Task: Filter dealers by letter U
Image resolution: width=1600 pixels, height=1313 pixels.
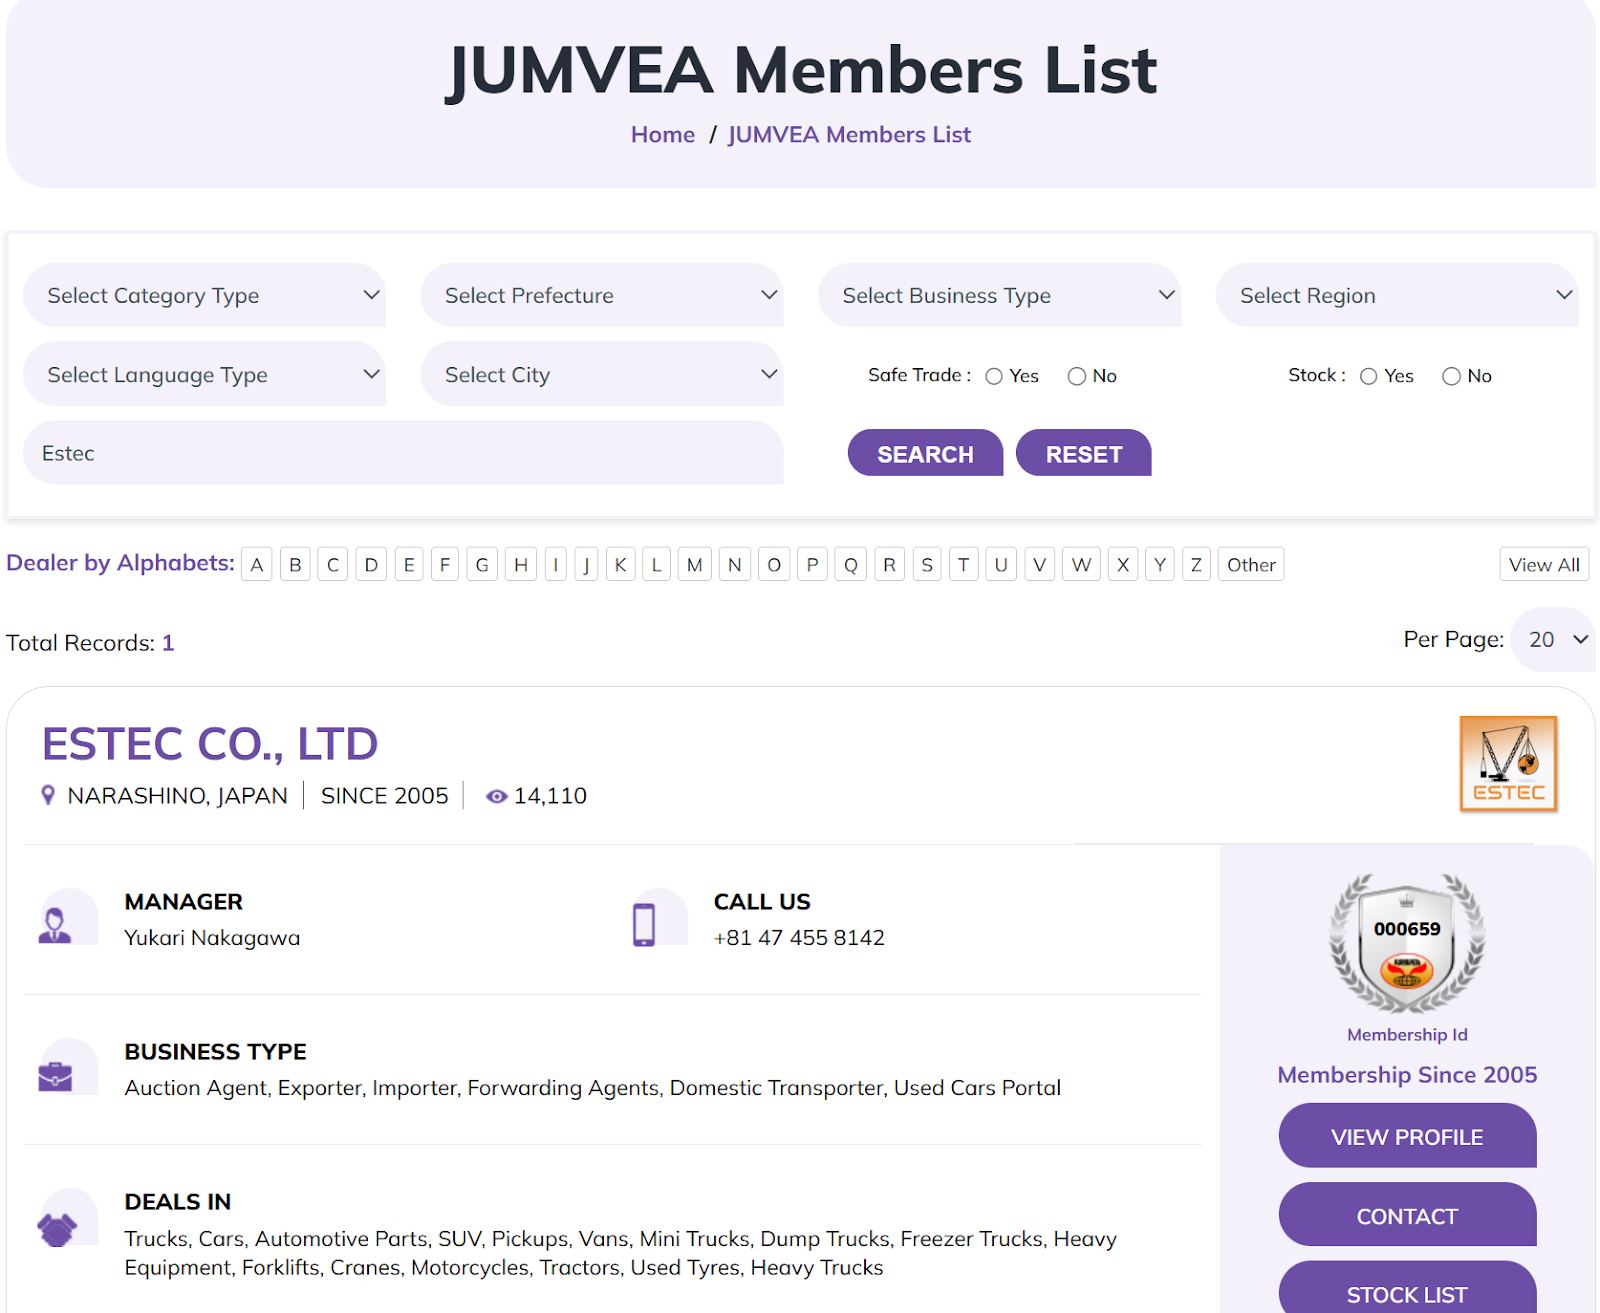Action: [1001, 564]
